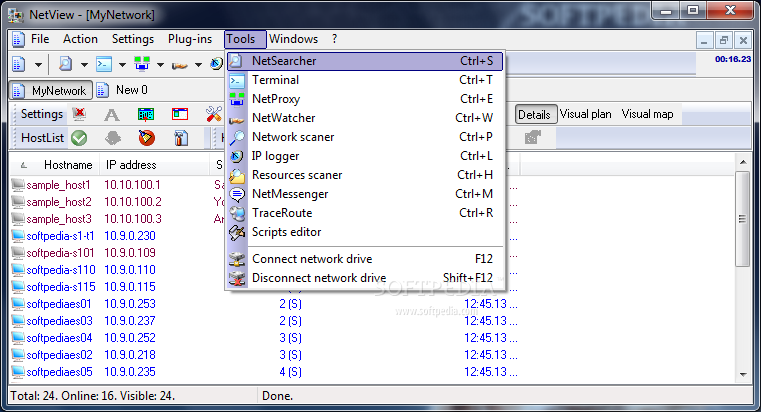The image size is (761, 412).
Task: Select host softpedia-s101
Action: coord(60,253)
